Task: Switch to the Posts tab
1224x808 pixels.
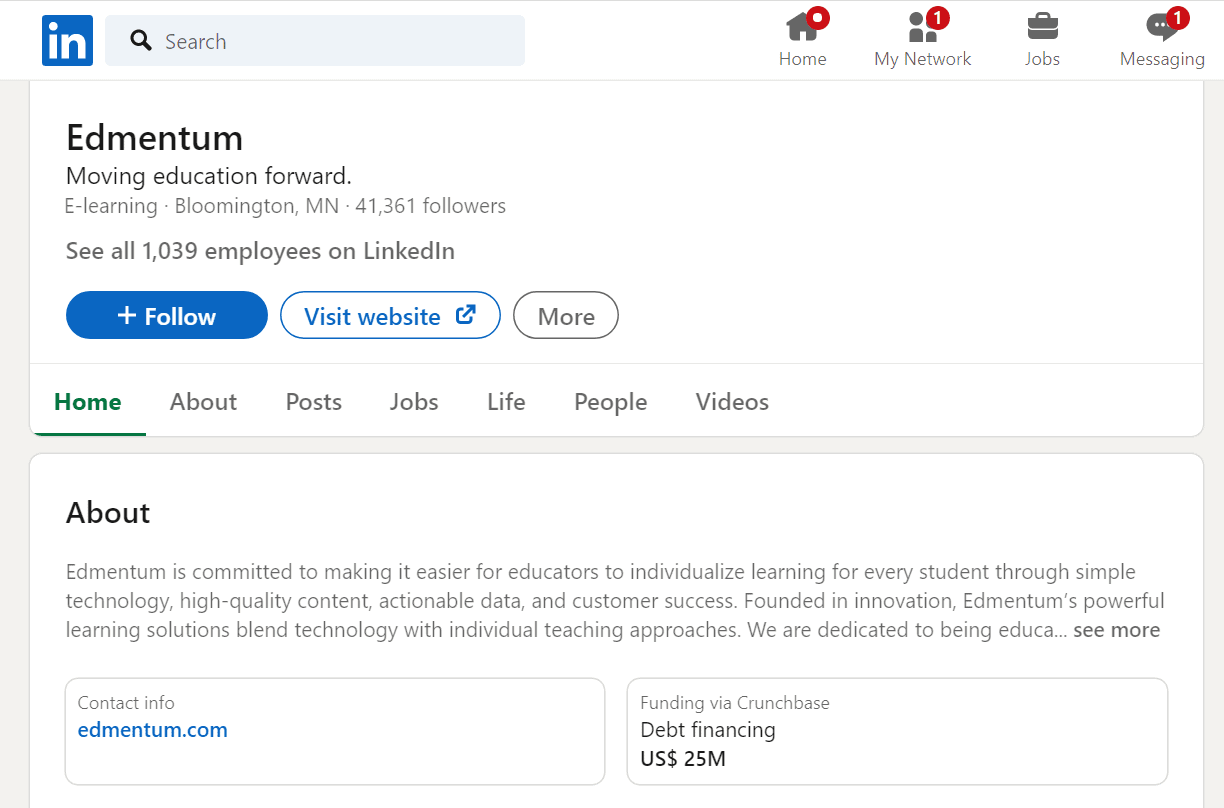Action: point(314,402)
